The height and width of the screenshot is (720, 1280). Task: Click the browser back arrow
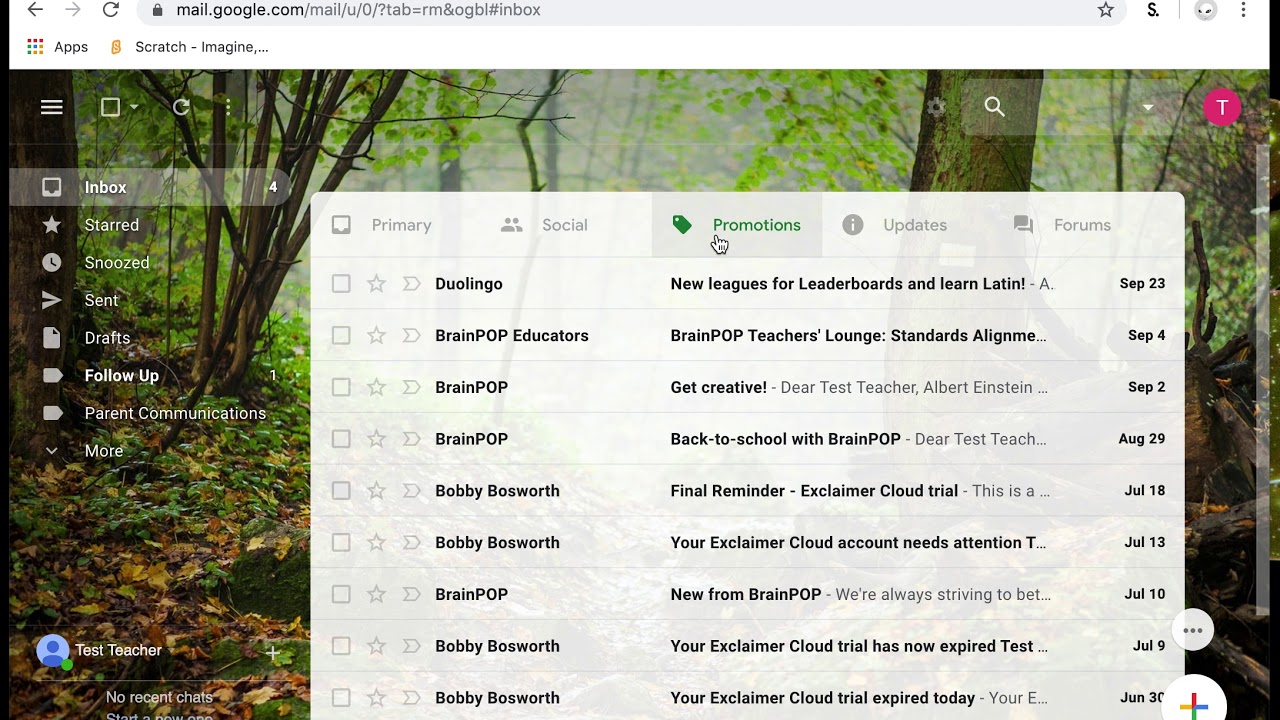point(35,10)
